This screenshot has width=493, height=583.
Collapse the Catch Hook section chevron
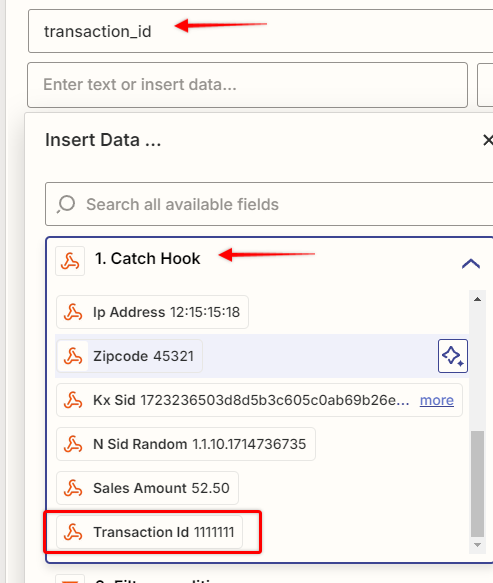[x=470, y=263]
